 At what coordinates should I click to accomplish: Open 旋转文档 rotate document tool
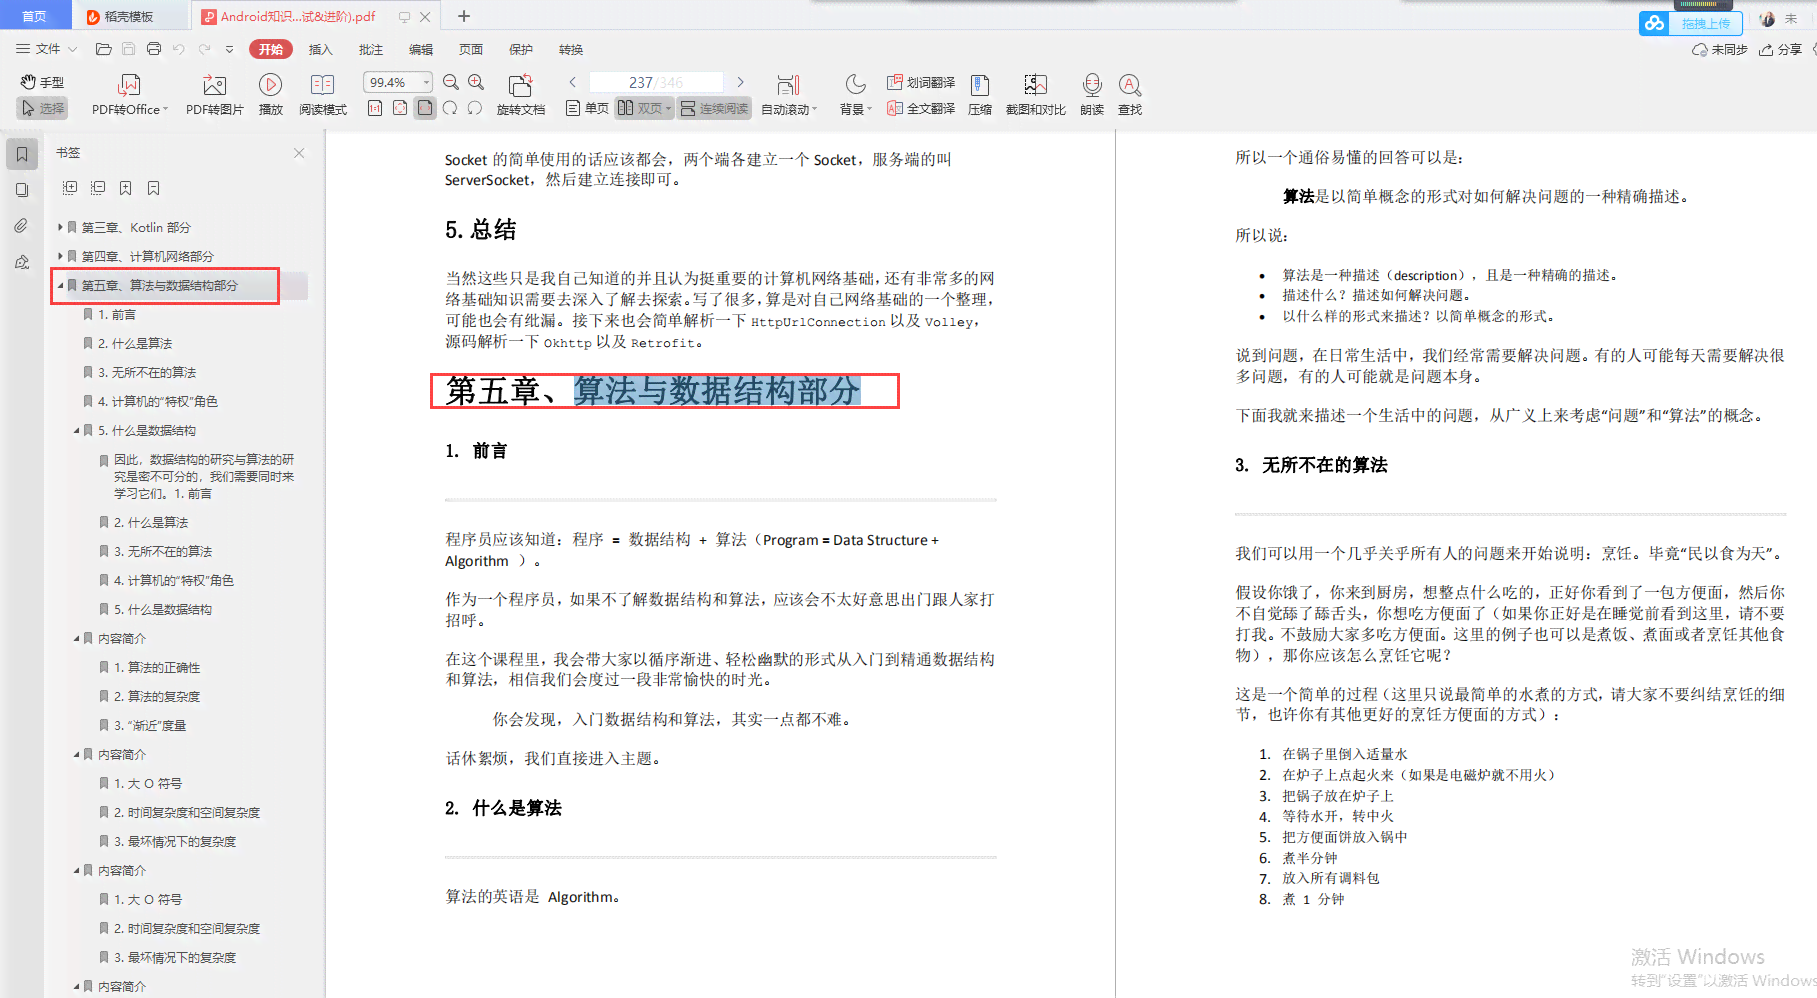coord(520,95)
